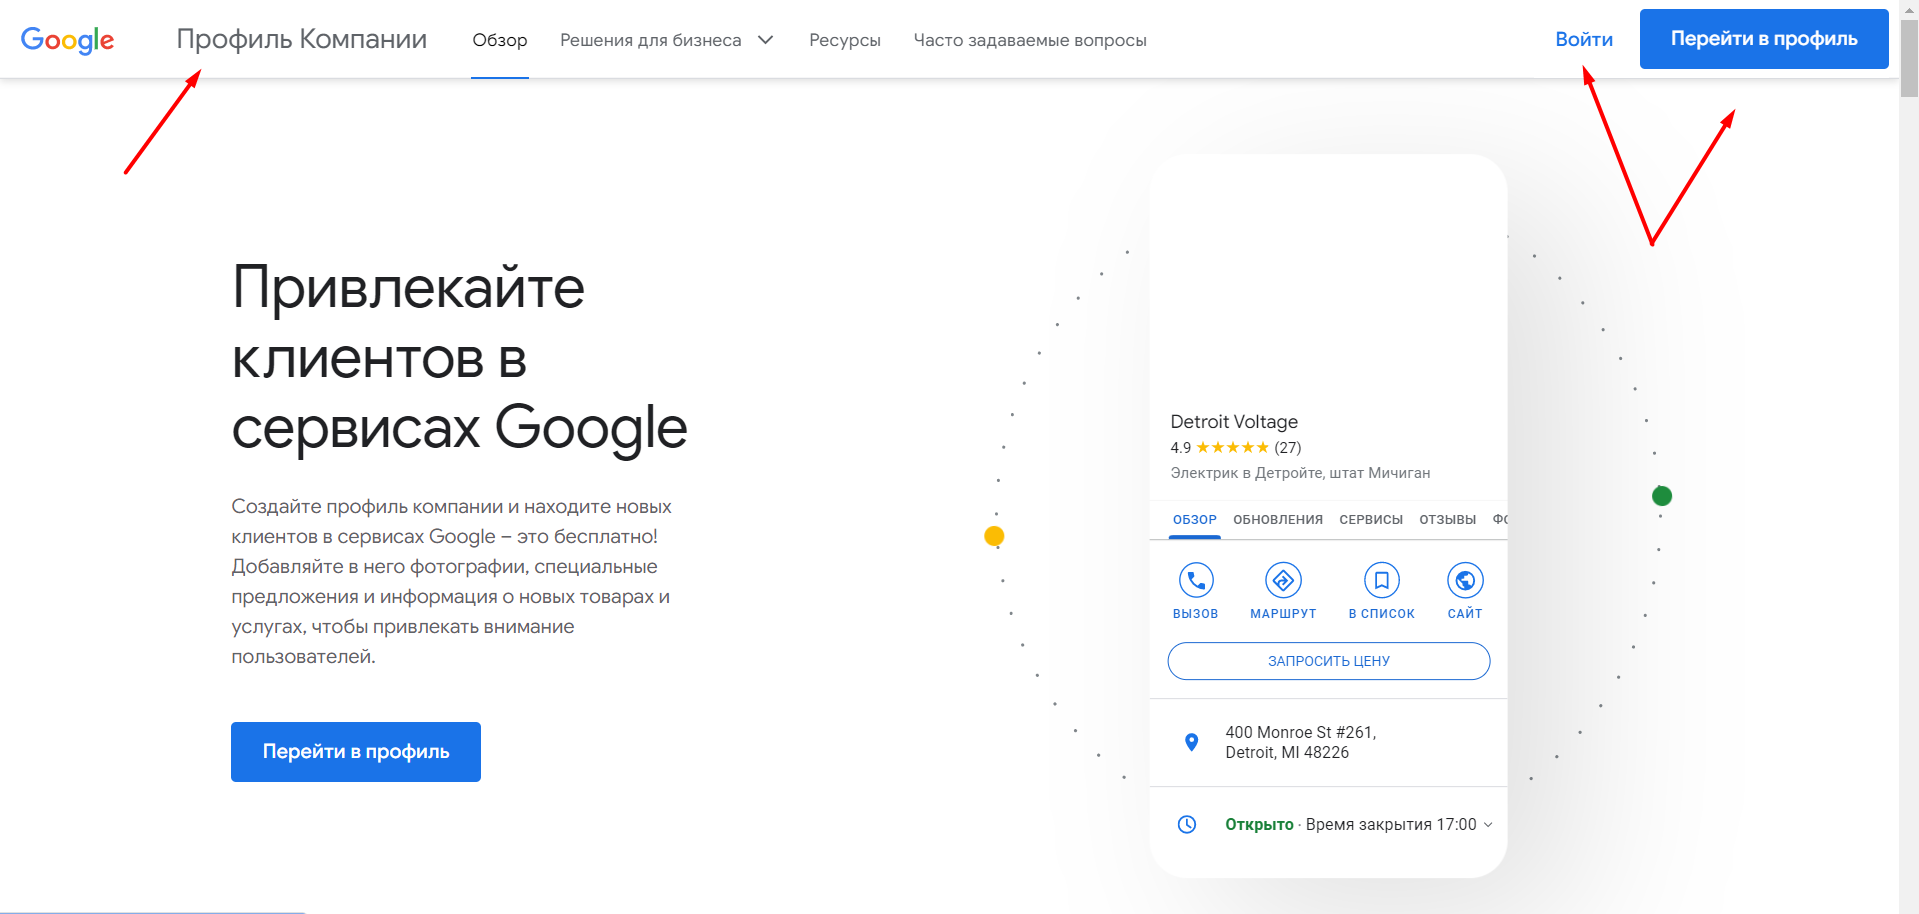The image size is (1919, 914).
Task: Expand the opening hours chevron after 17:00
Action: pyautogui.click(x=1488, y=825)
